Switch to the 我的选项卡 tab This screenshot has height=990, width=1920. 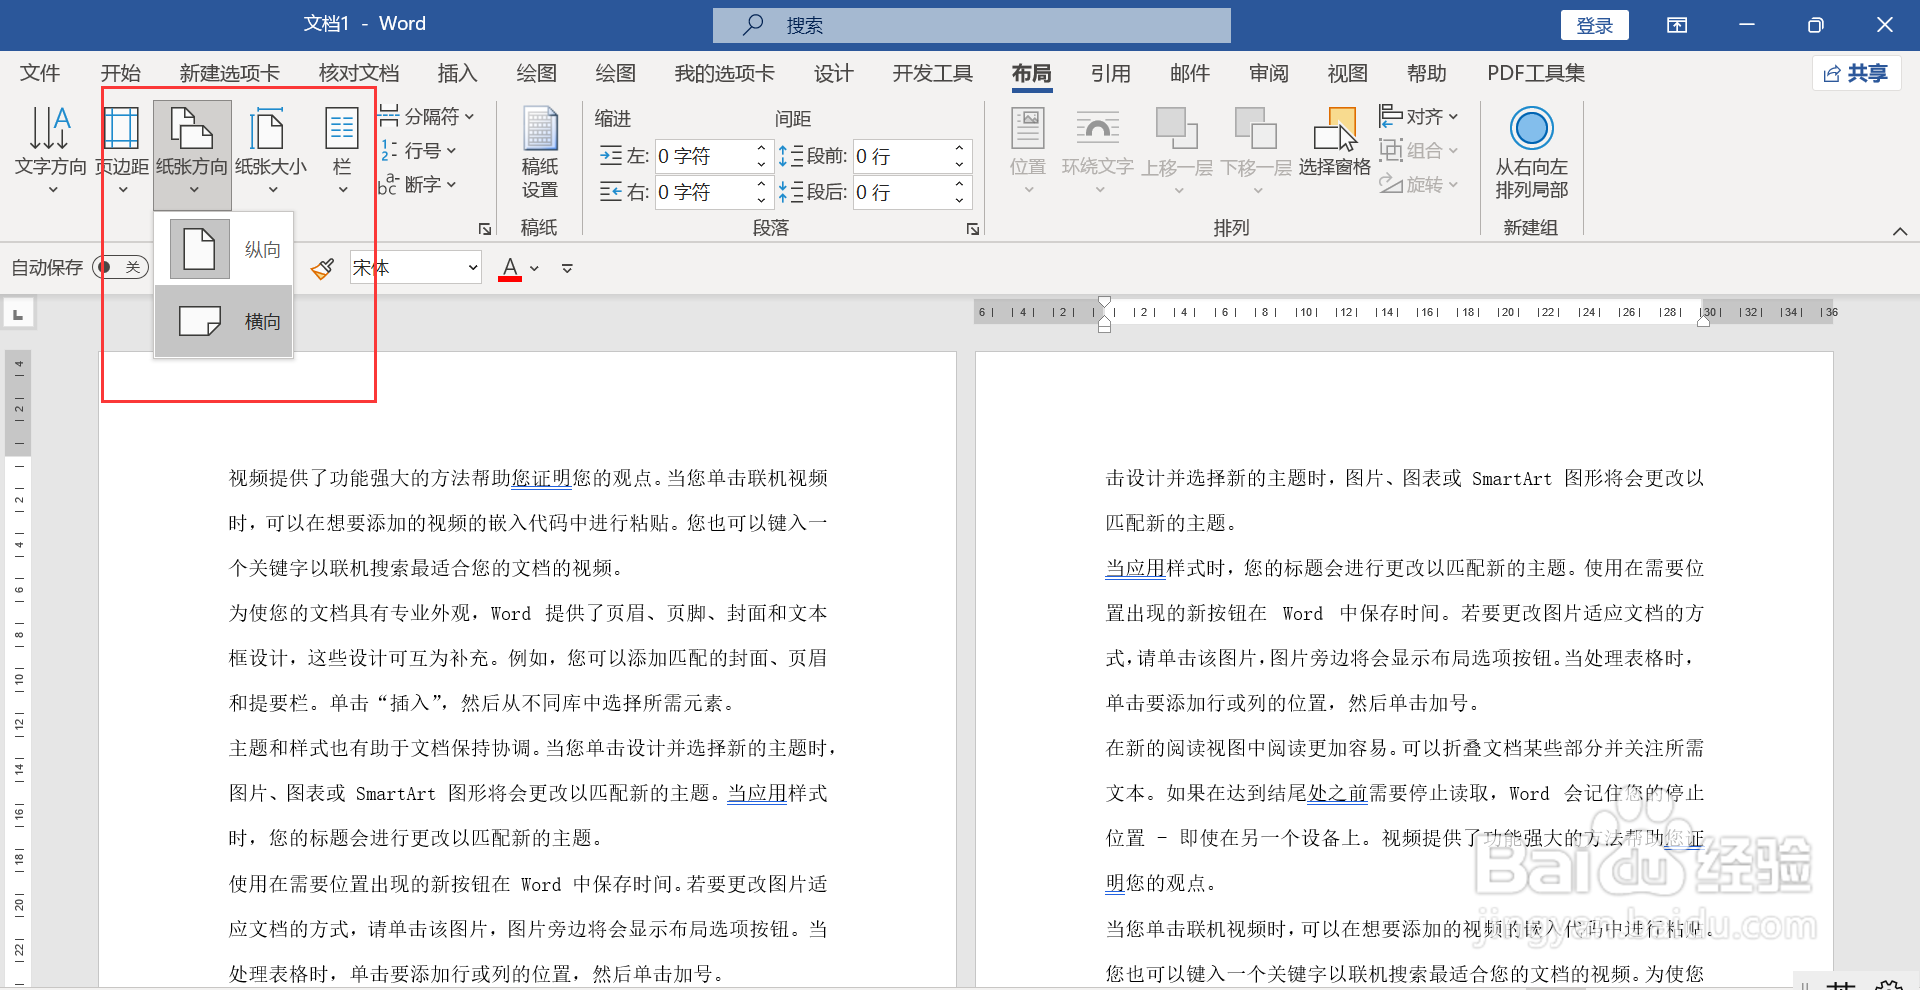pos(724,73)
